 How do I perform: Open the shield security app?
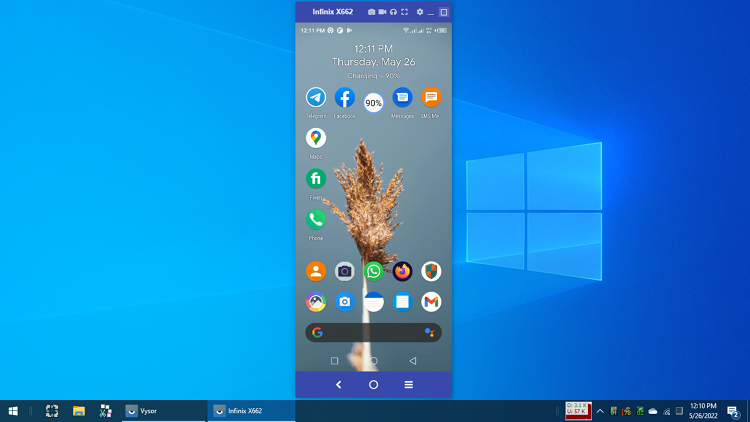click(431, 271)
